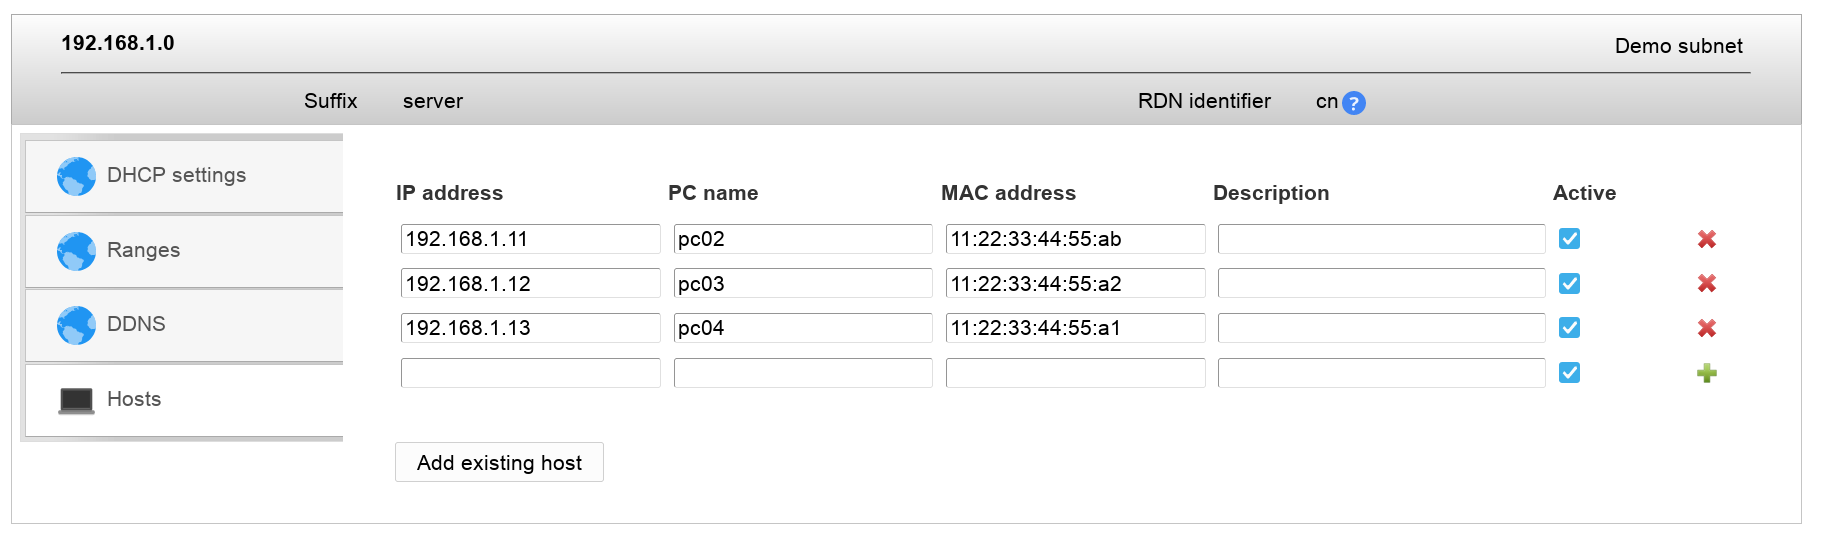
Task: Click the DHCP settings globe icon
Action: click(x=76, y=176)
